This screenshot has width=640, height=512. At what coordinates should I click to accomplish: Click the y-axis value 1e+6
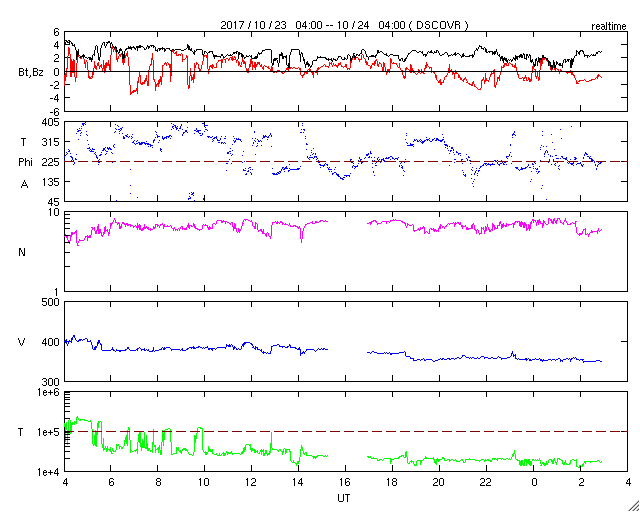[x=48, y=392]
